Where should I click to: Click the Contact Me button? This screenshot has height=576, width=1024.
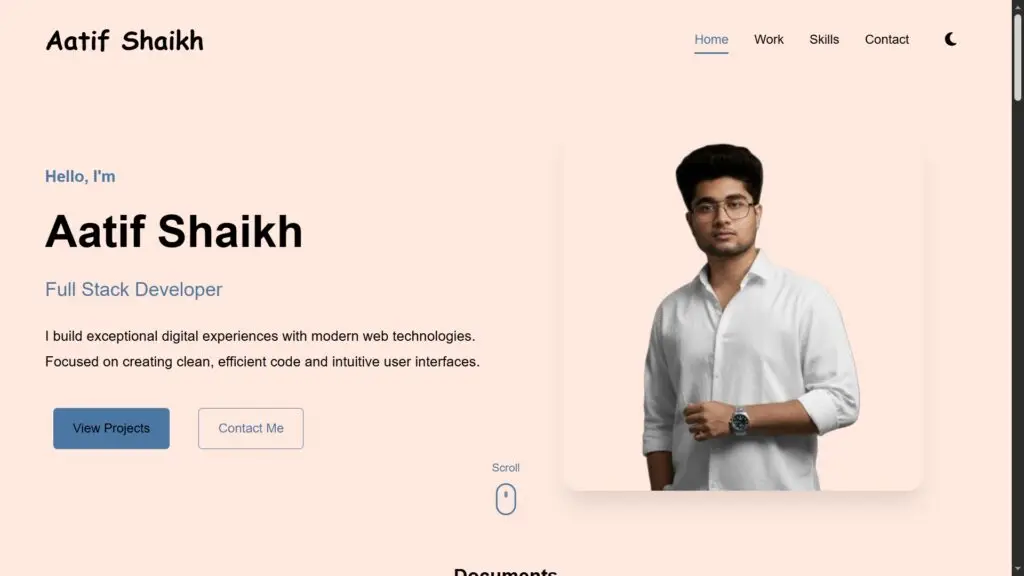(251, 428)
